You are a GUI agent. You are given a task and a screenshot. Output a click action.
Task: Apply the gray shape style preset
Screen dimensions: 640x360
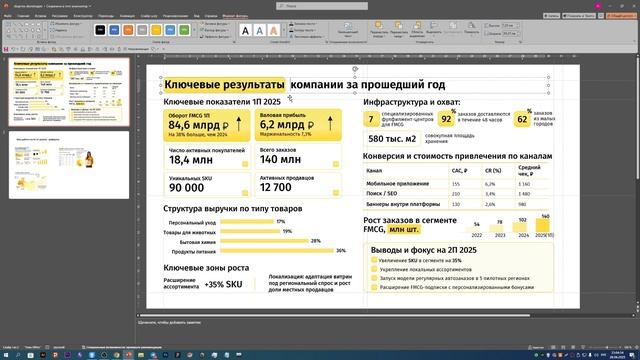click(142, 30)
